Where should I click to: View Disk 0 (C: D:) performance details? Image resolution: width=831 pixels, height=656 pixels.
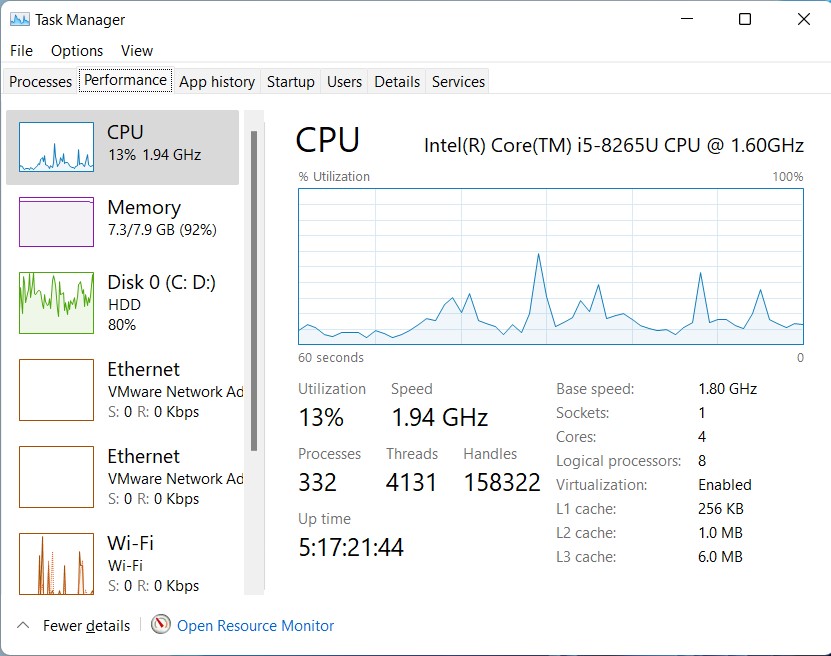click(x=120, y=300)
